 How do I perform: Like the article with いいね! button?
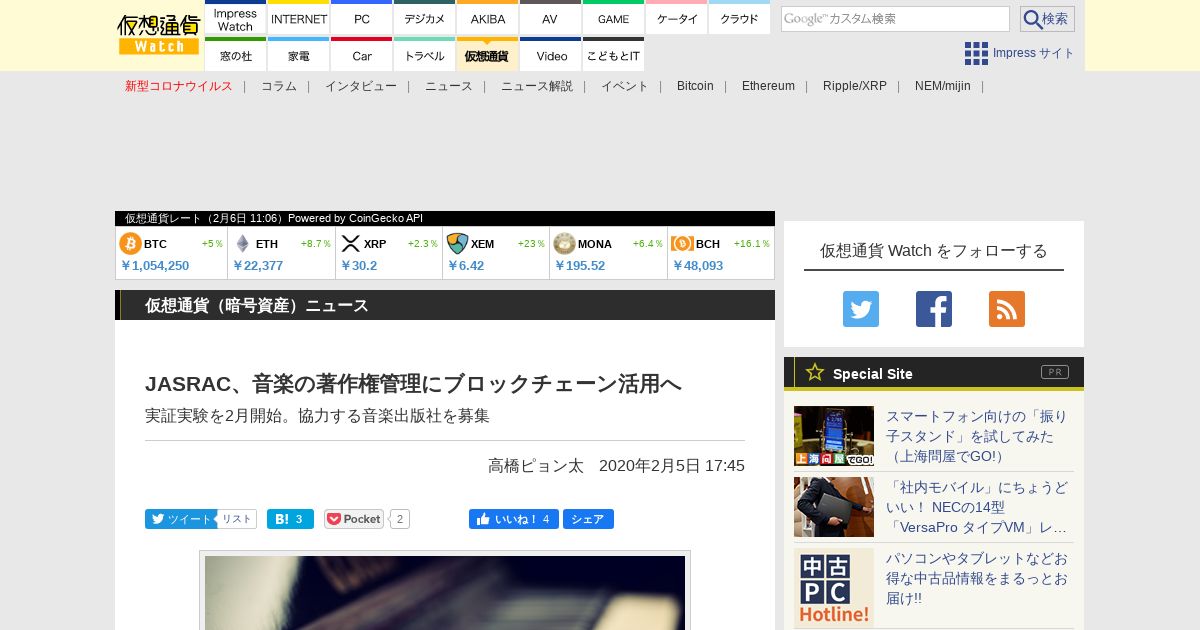(x=514, y=519)
